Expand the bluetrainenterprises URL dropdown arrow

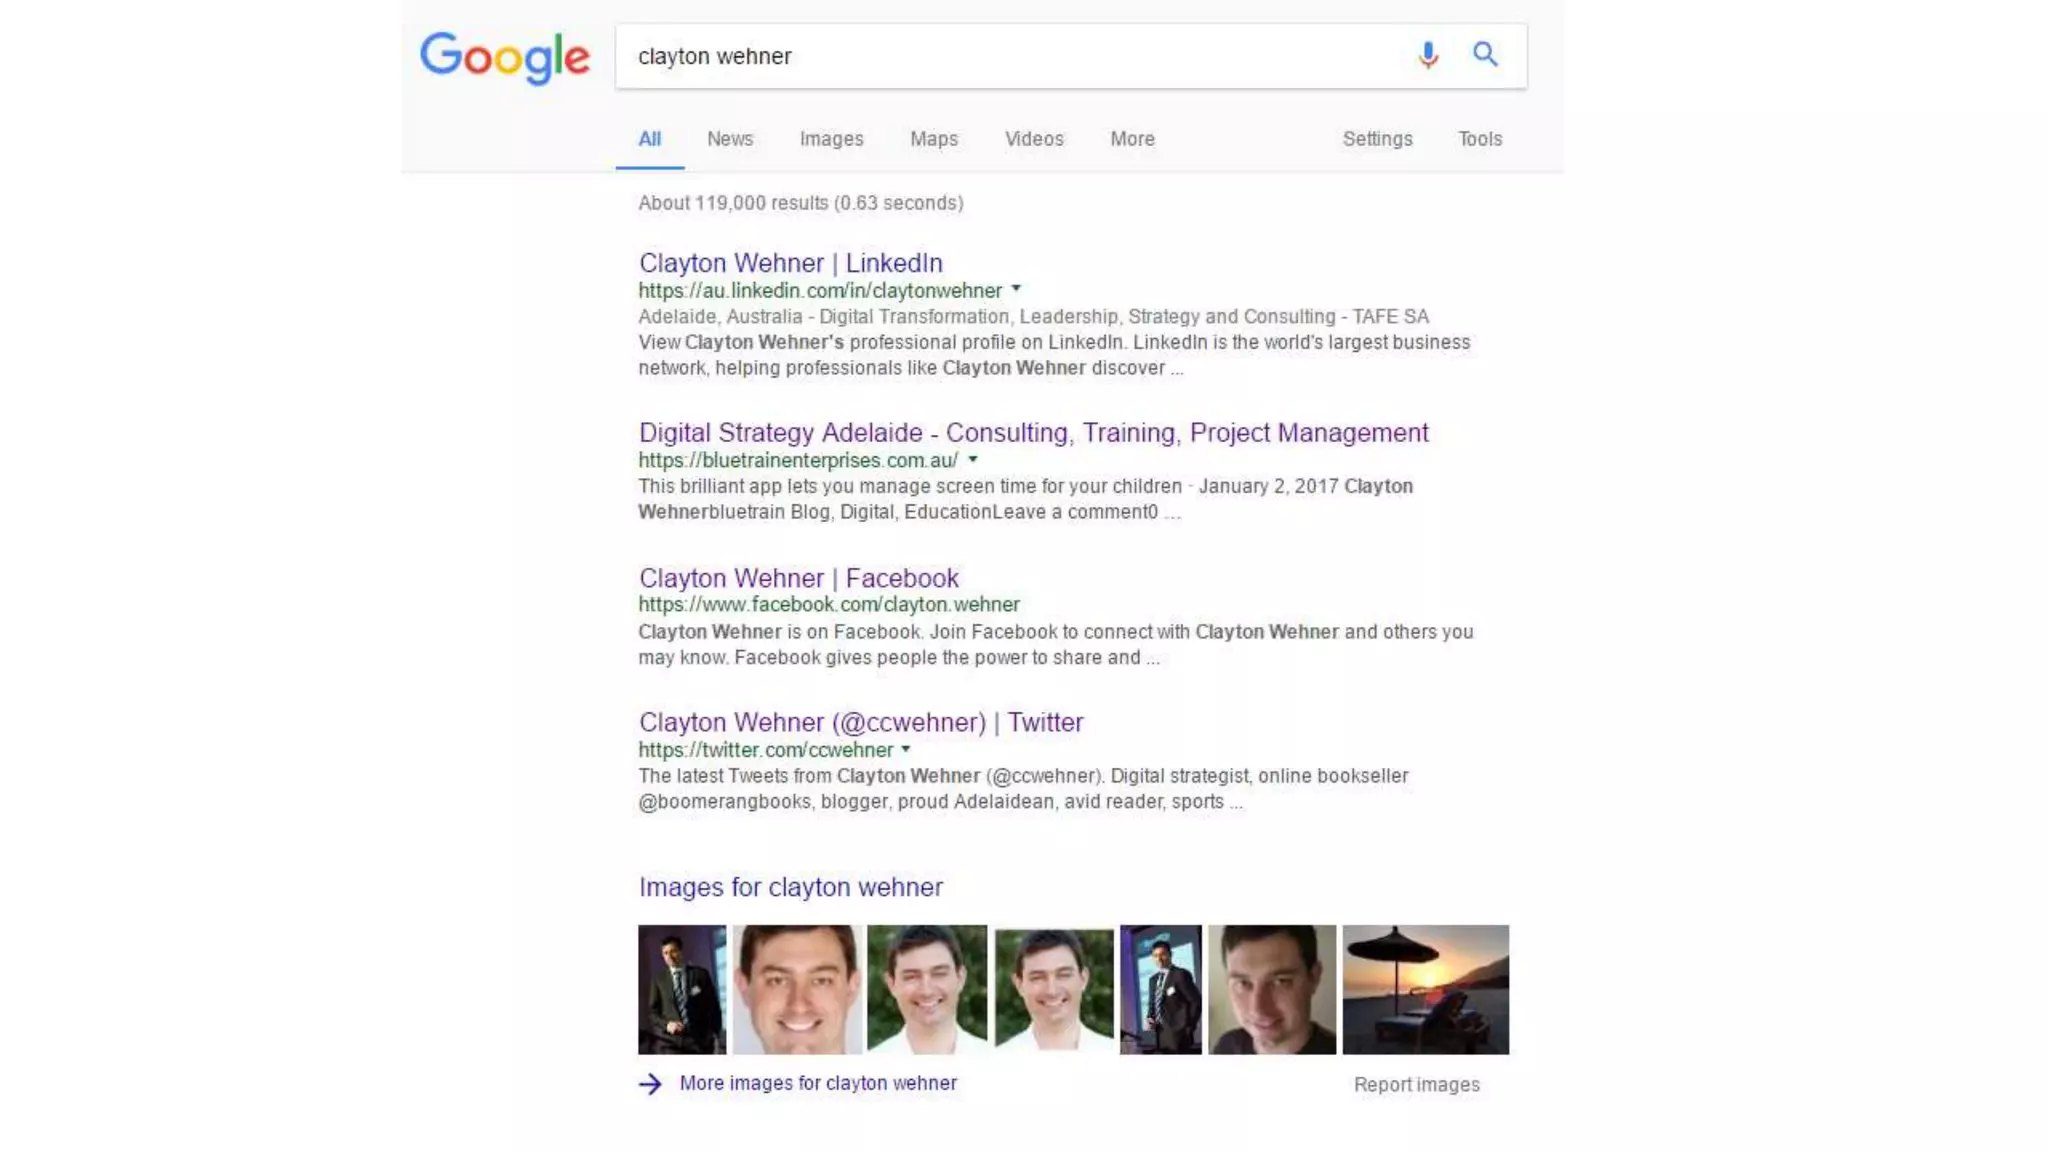972,460
